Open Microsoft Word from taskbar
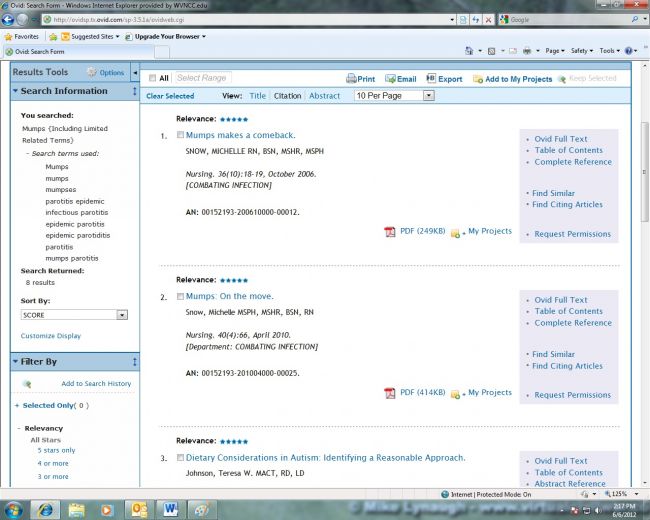This screenshot has height=520, width=650. (x=170, y=510)
